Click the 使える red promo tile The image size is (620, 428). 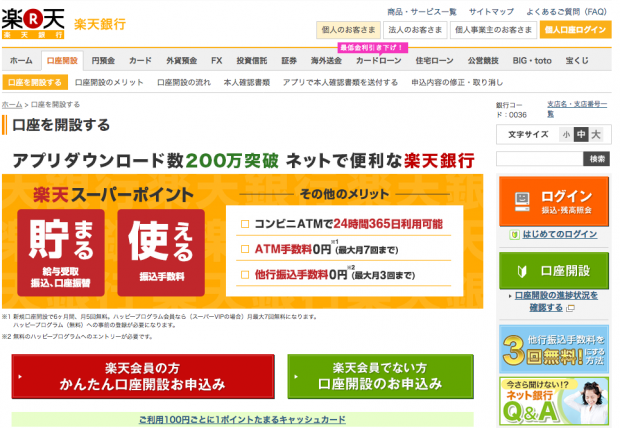[x=161, y=253]
